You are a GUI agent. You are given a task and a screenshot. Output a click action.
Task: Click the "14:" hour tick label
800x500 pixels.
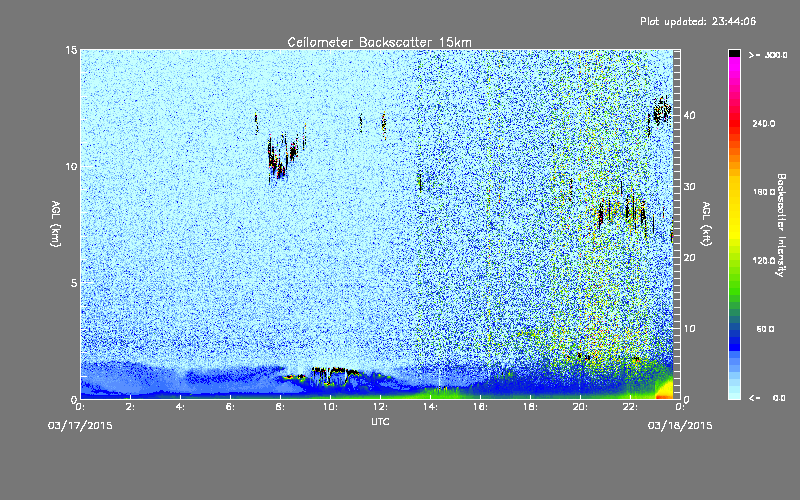click(x=430, y=407)
